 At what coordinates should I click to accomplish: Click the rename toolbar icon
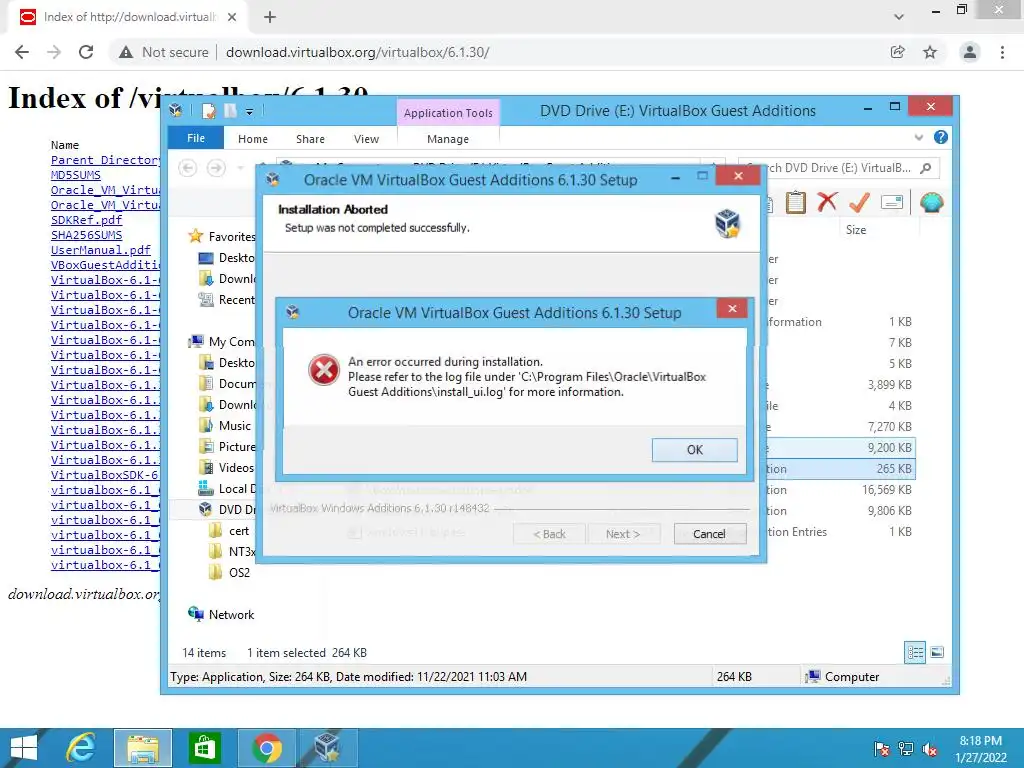(x=891, y=202)
